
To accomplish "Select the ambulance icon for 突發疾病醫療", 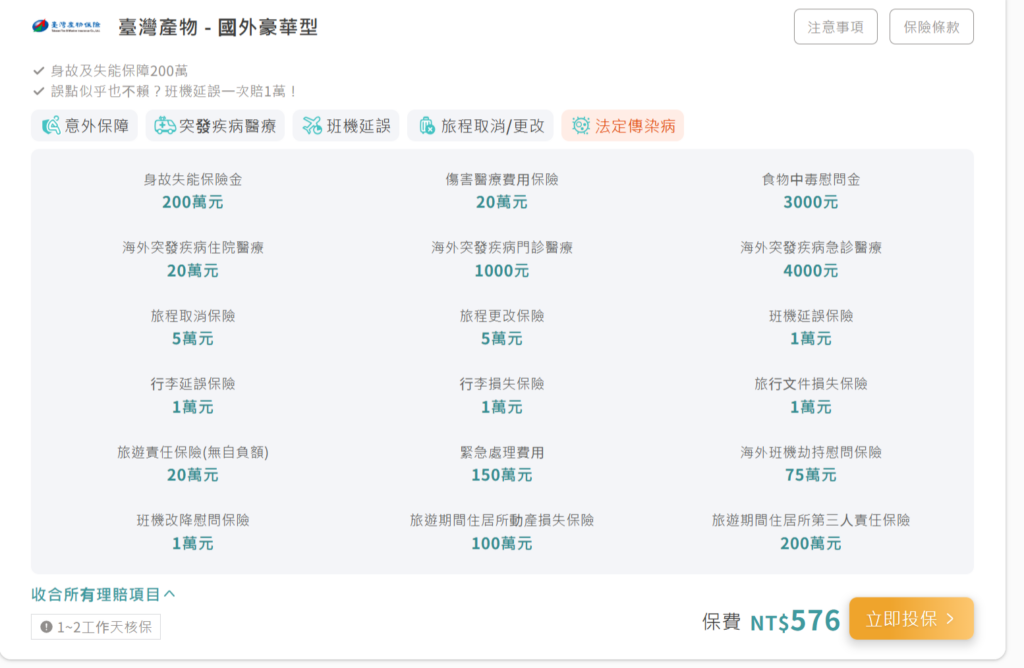I will (x=165, y=126).
